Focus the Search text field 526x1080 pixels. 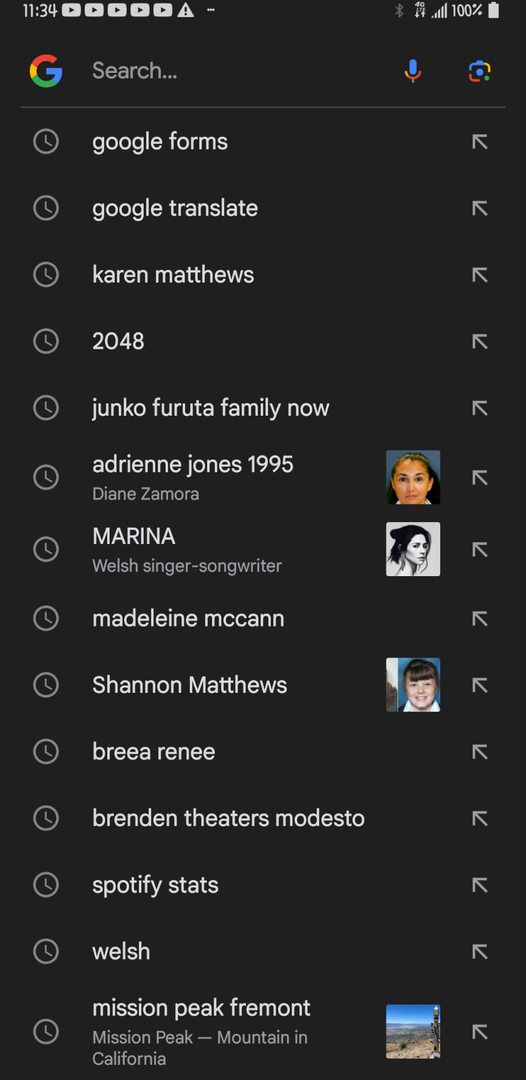pos(234,71)
